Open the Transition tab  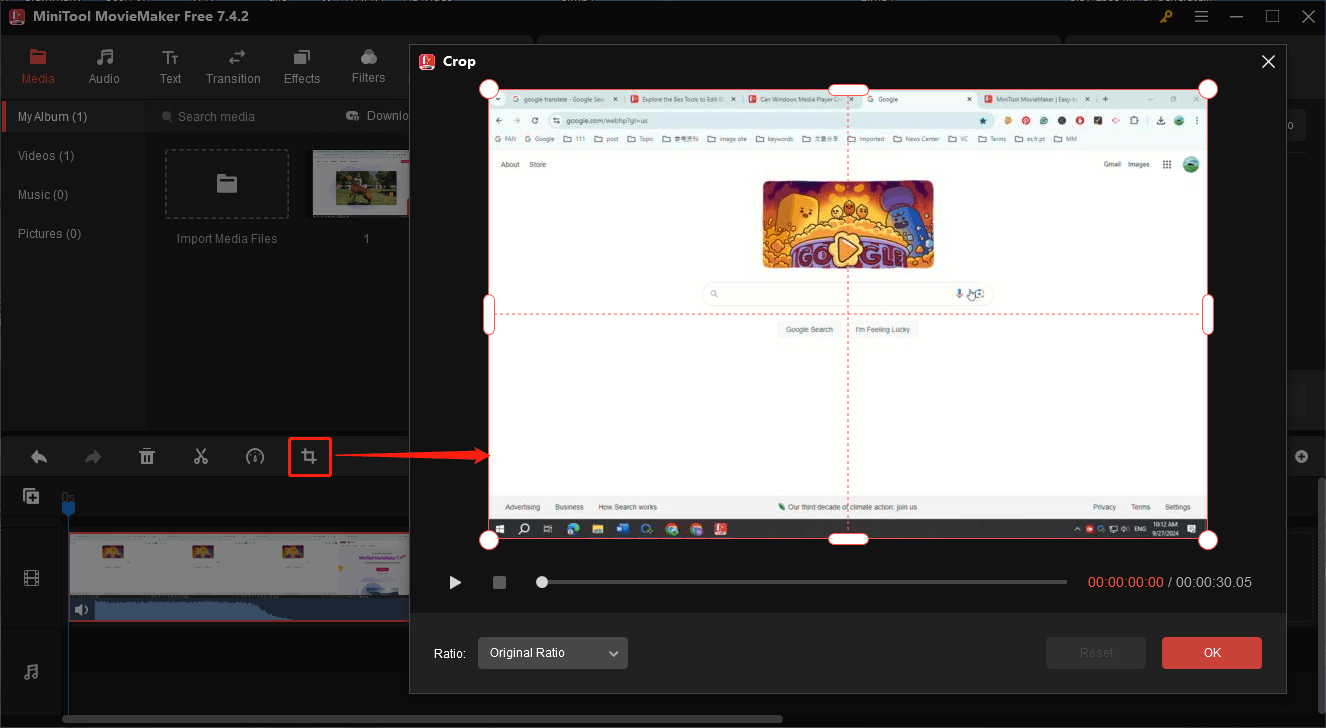(233, 66)
